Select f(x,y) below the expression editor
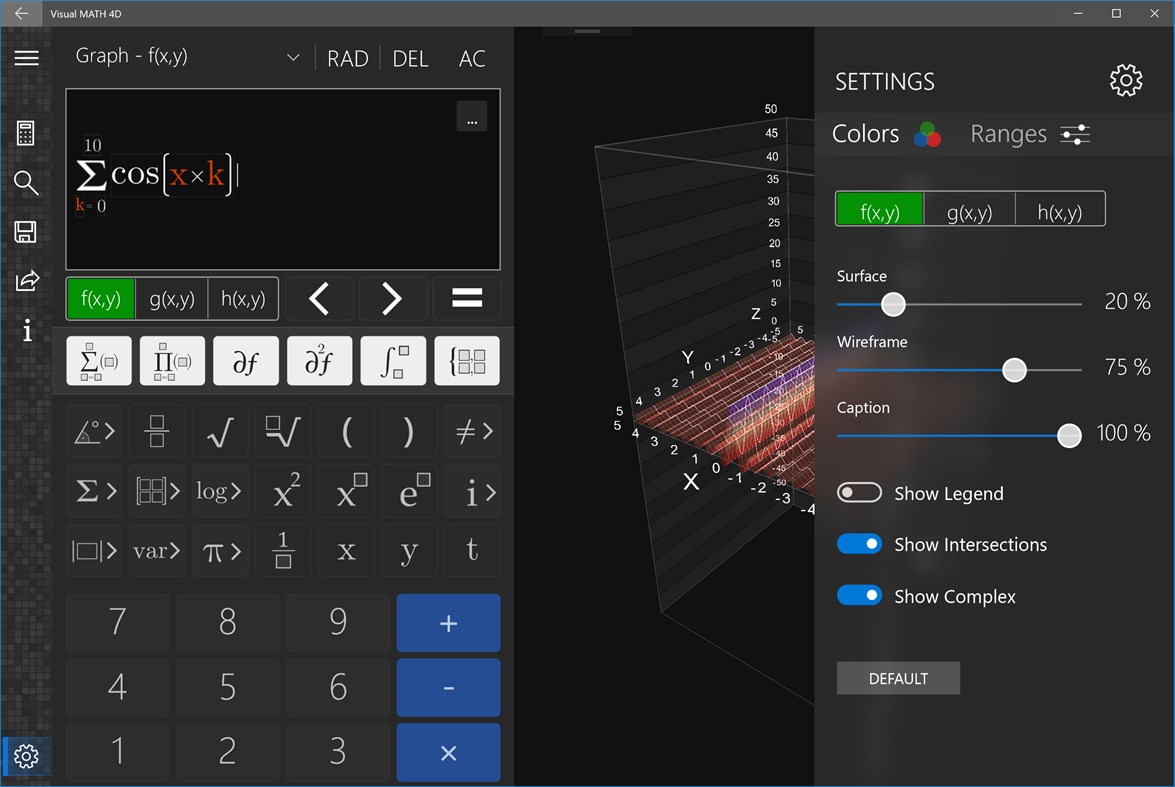The width and height of the screenshot is (1175, 787). coord(100,299)
